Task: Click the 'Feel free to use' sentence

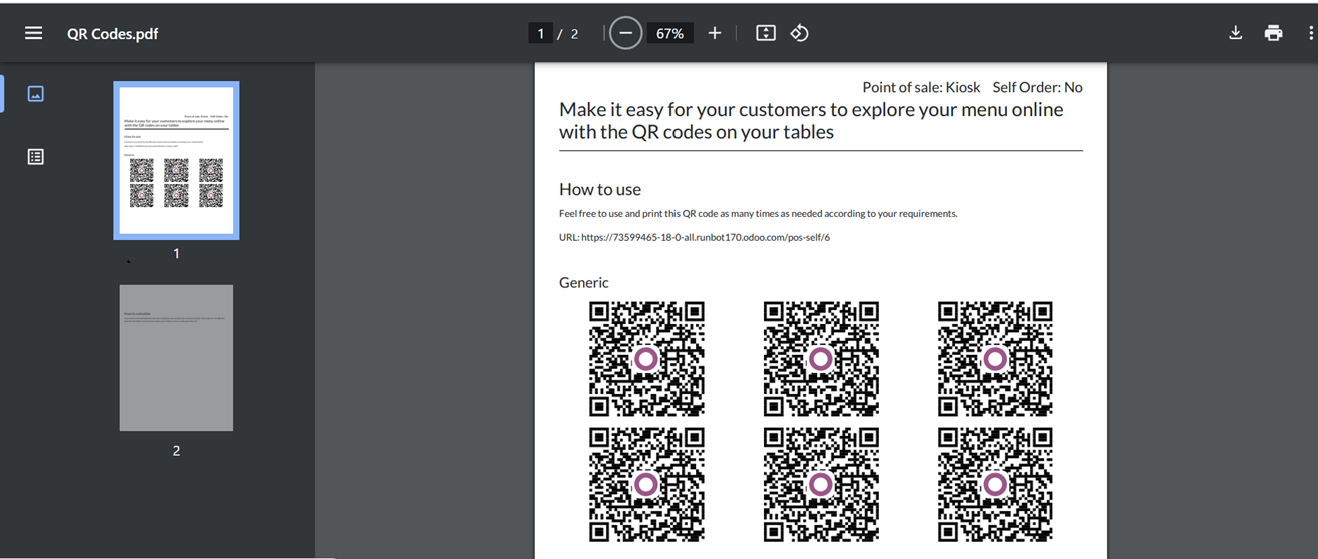Action: click(x=758, y=213)
